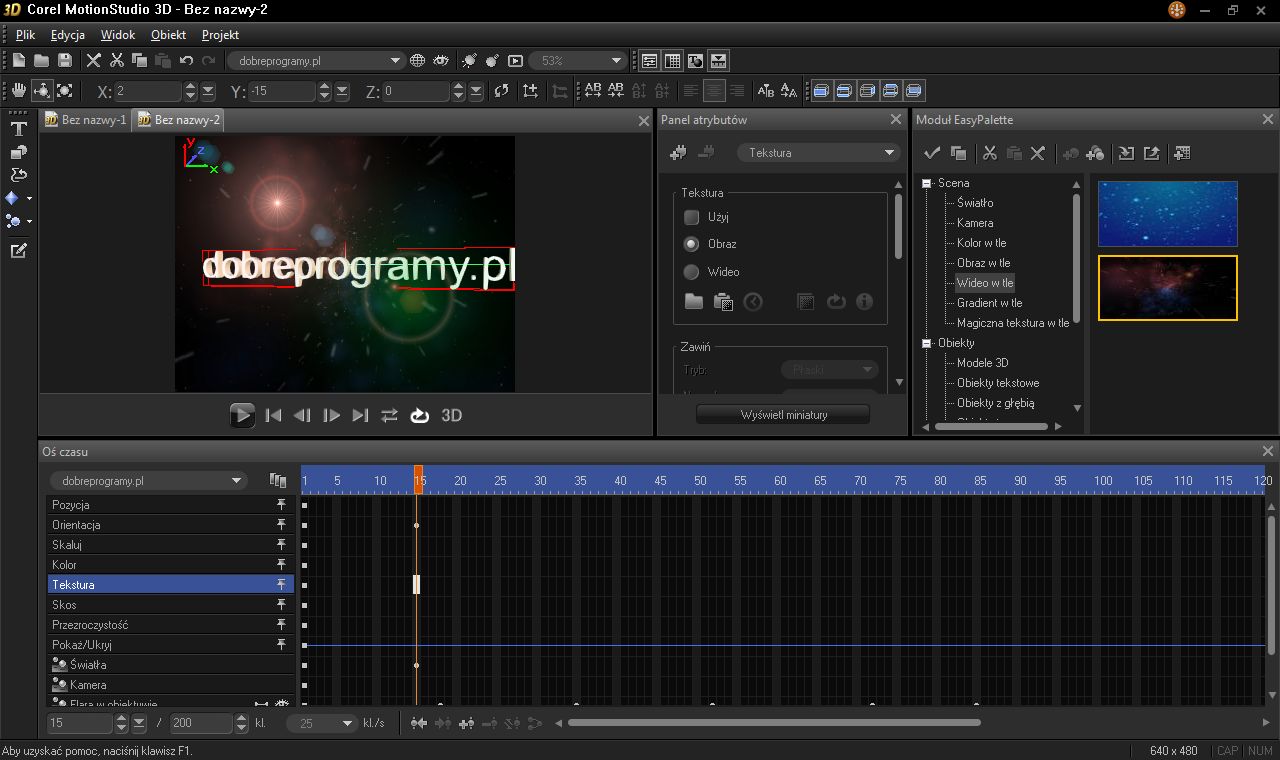Click the first blue 3D face icon
1280x760 pixels.
click(822, 91)
